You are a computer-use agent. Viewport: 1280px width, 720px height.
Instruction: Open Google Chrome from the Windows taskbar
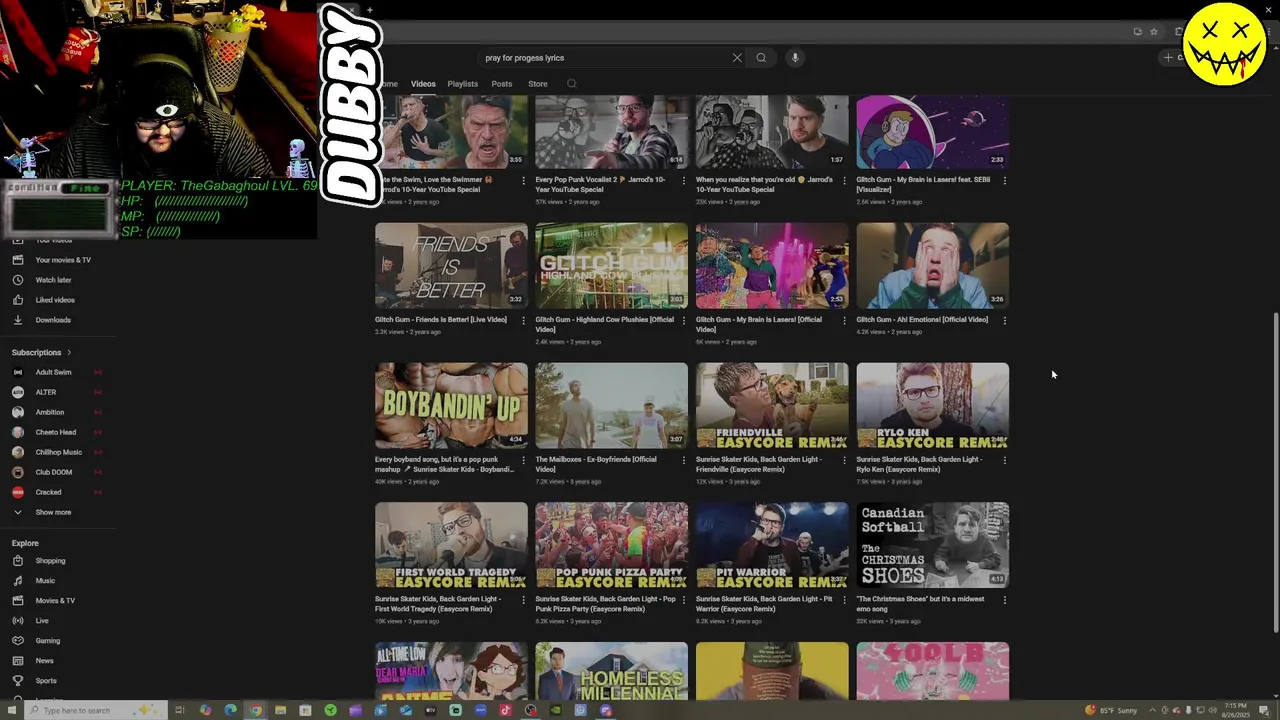[x=255, y=710]
